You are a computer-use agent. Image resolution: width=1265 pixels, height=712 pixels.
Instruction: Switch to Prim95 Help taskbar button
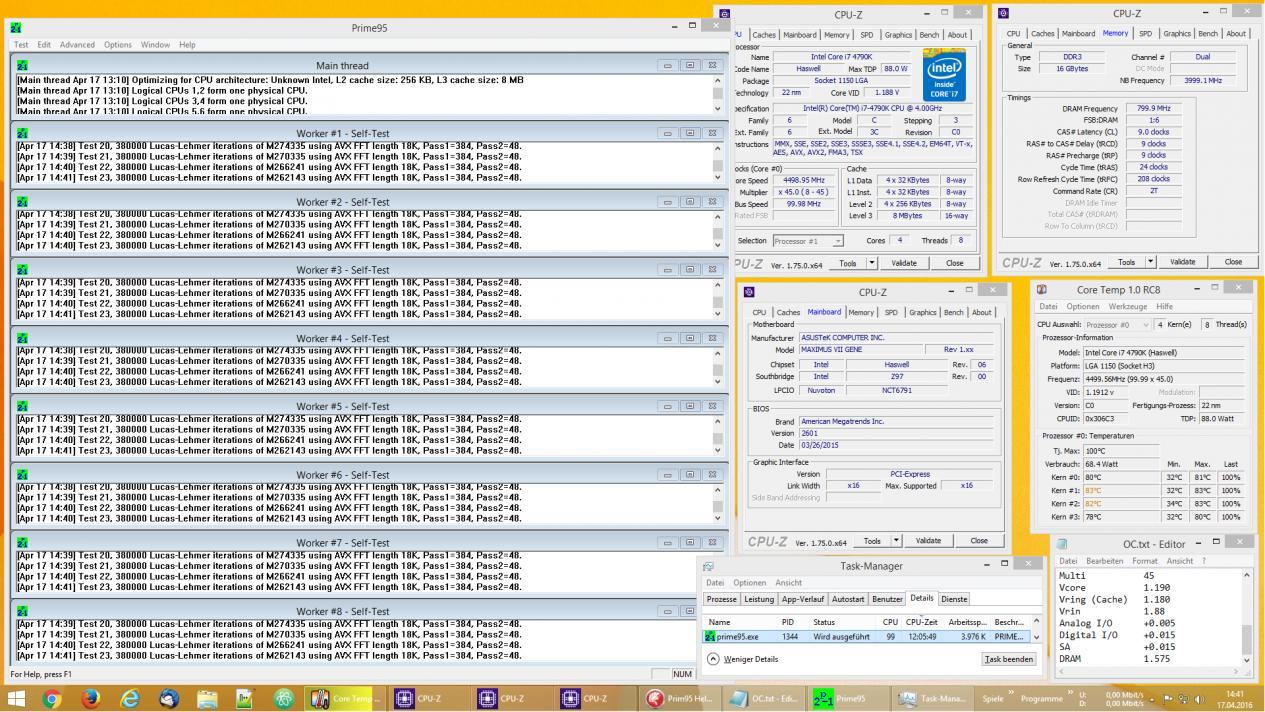pos(680,698)
